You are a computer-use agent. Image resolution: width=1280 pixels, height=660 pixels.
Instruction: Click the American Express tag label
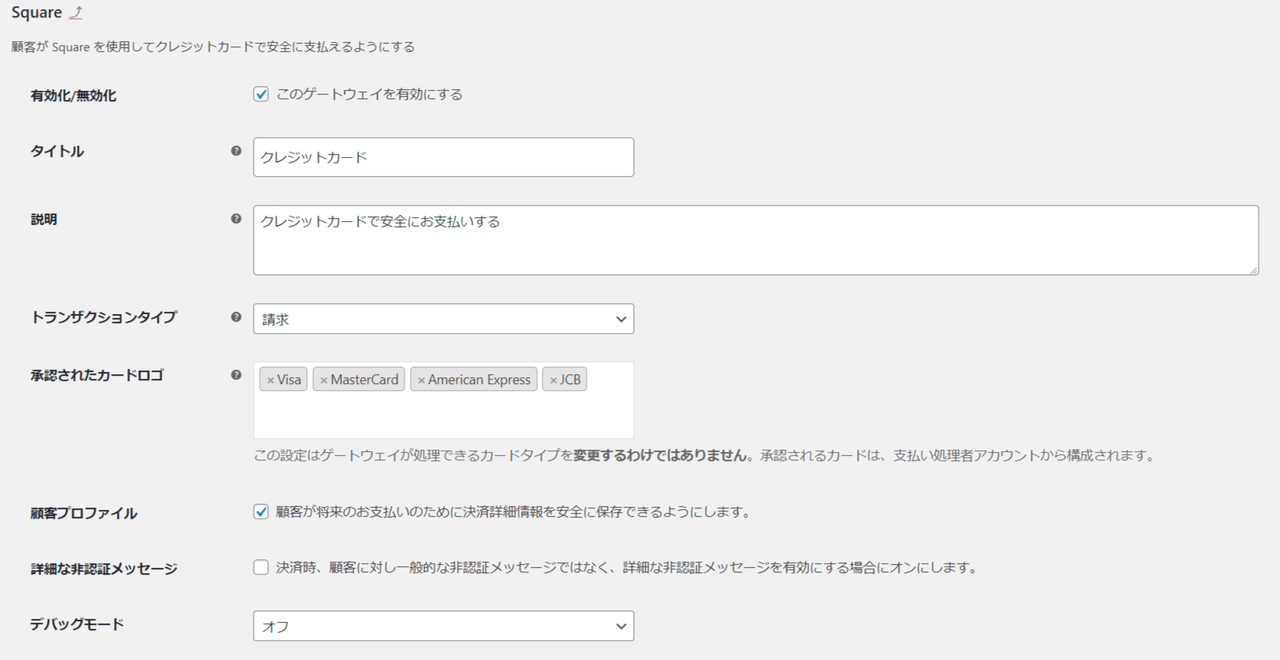click(479, 380)
